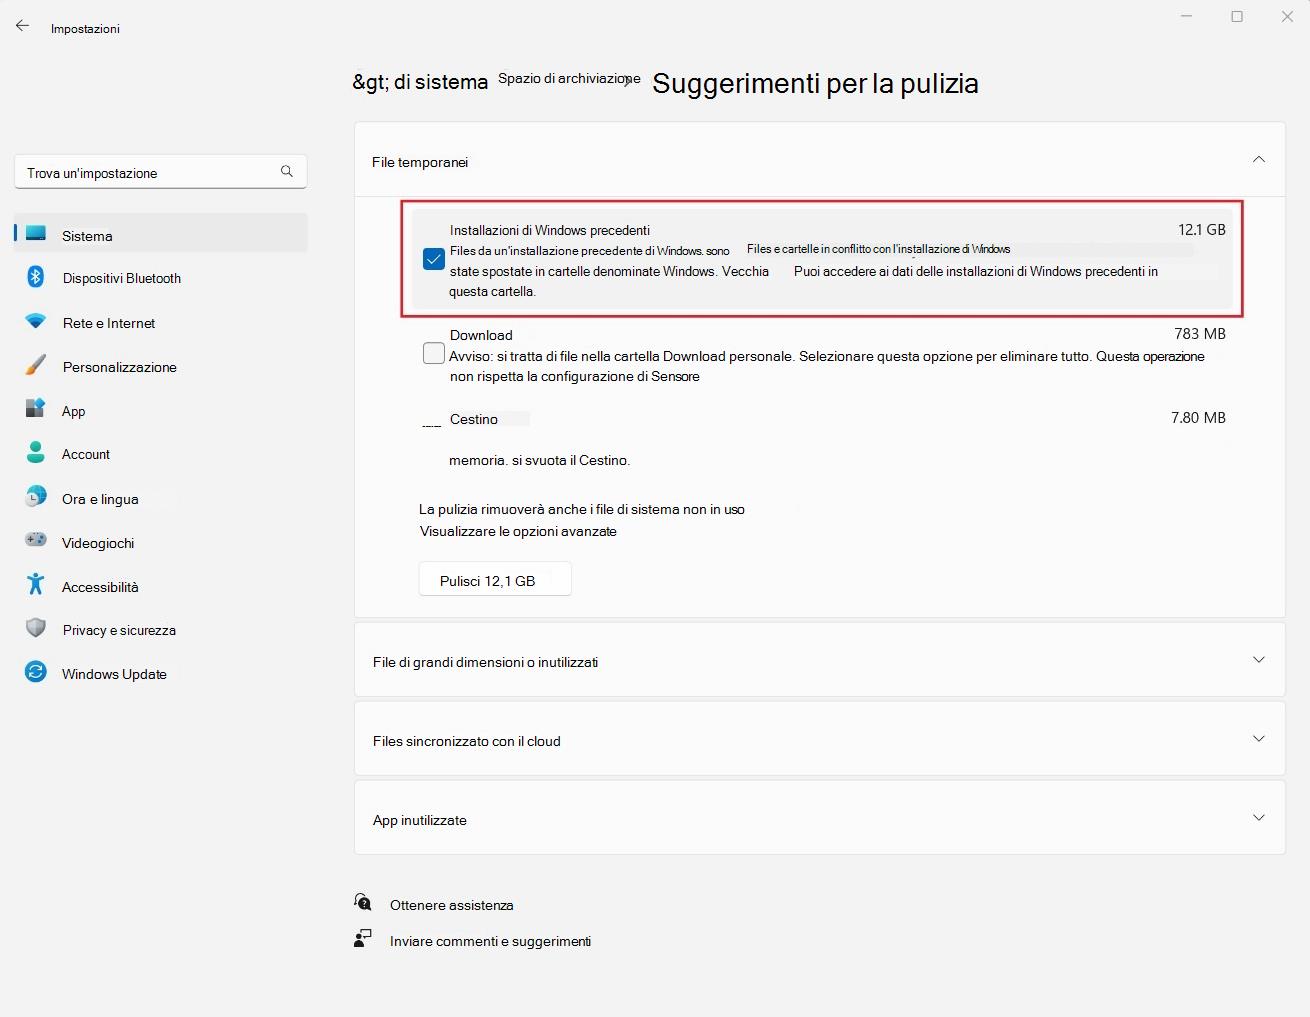The height and width of the screenshot is (1017, 1310).
Task: Expand Files sincronizzato con il cloud
Action: click(x=1259, y=739)
